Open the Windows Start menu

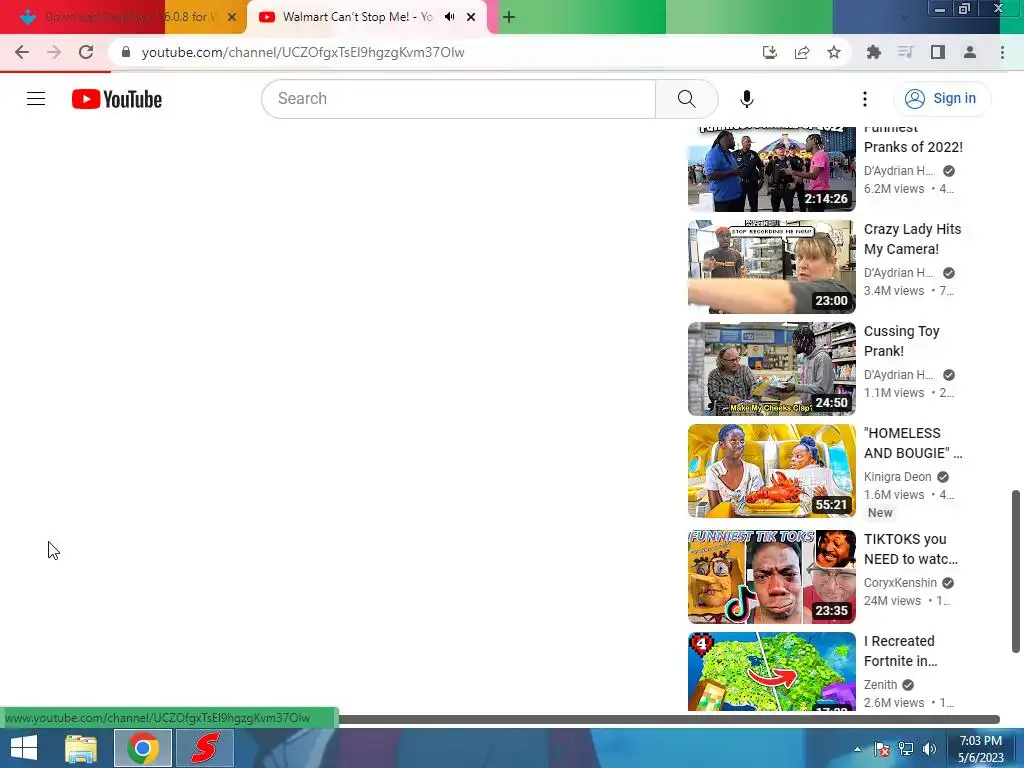pos(24,748)
